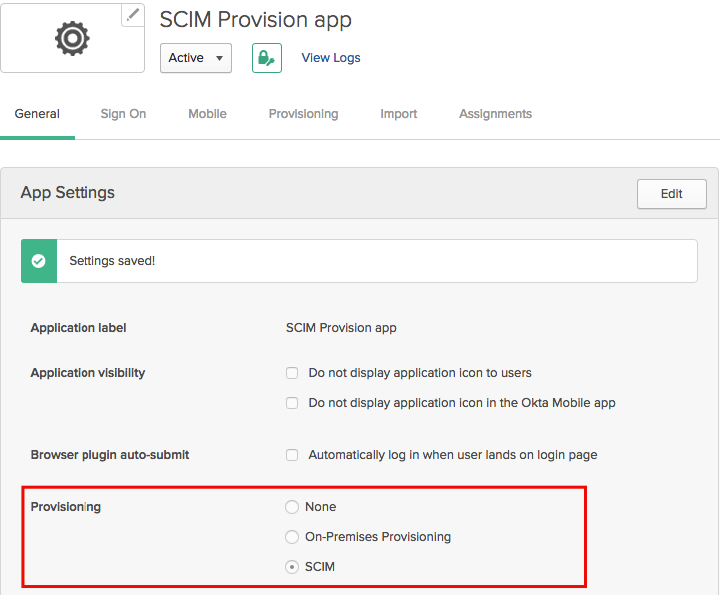
Task: Open the Mobile tab
Action: (207, 114)
